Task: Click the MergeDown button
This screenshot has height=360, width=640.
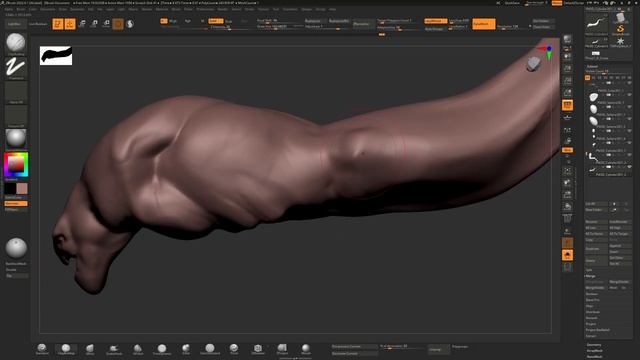Action: 596,282
